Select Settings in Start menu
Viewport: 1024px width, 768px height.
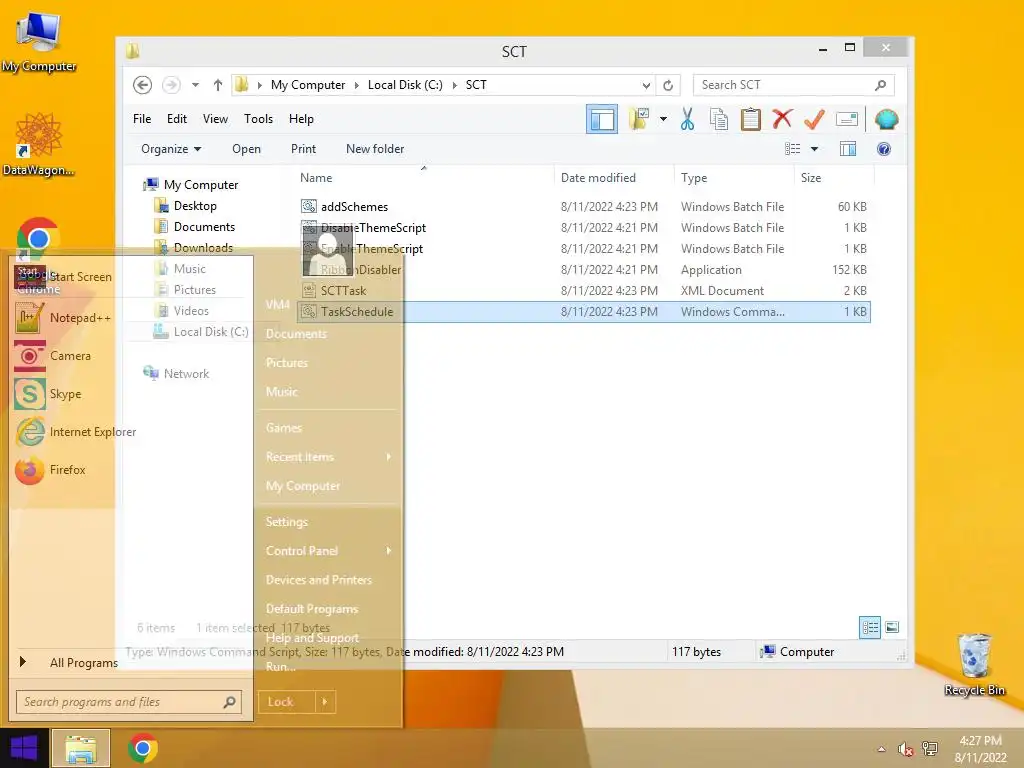coord(328,522)
